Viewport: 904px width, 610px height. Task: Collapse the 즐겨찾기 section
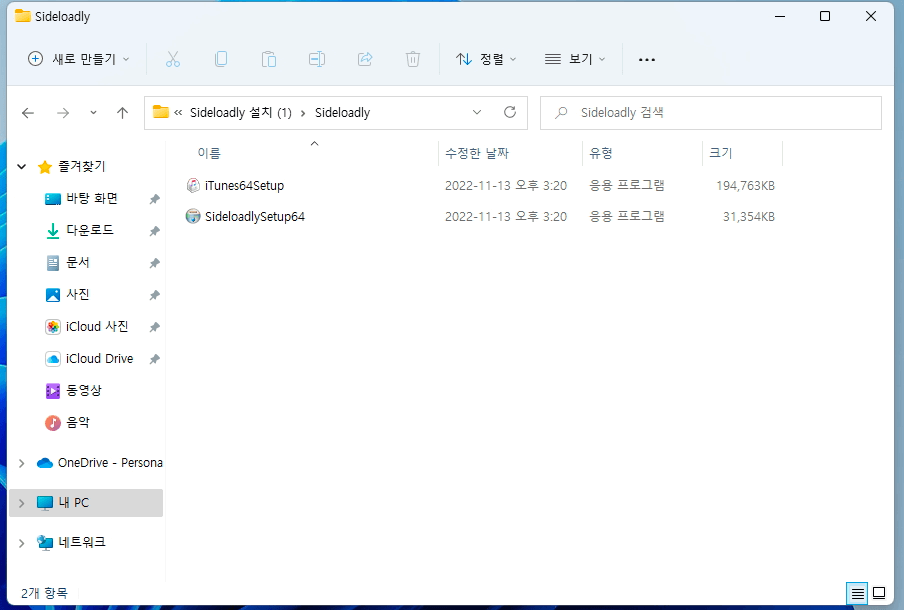[x=22, y=167]
